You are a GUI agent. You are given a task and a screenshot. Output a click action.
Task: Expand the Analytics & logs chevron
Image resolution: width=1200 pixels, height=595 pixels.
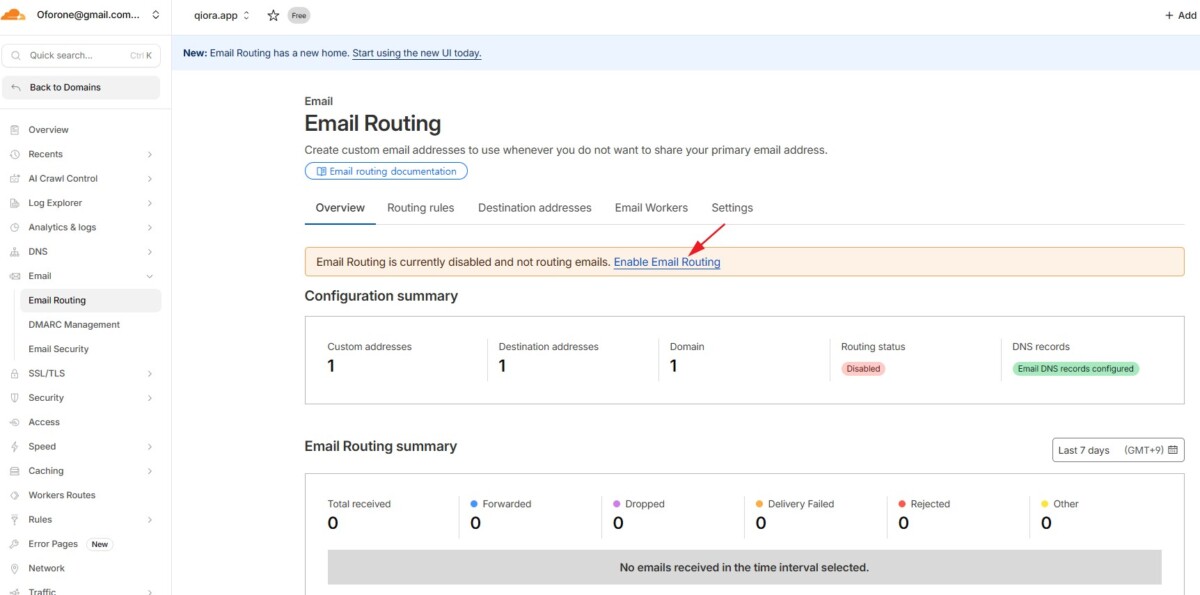point(149,227)
